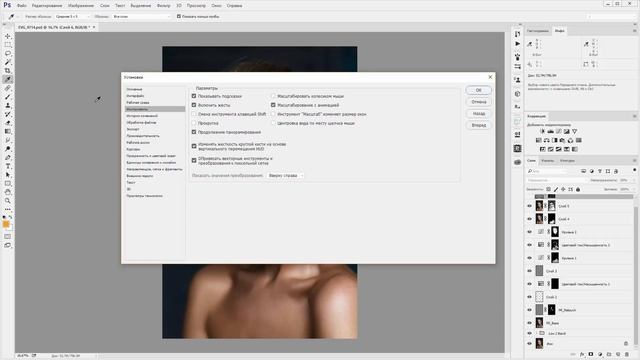This screenshot has height=360, width=640.
Task: Enable 'Смена инструмента клавишей Shift' checkbox
Action: coord(194,114)
